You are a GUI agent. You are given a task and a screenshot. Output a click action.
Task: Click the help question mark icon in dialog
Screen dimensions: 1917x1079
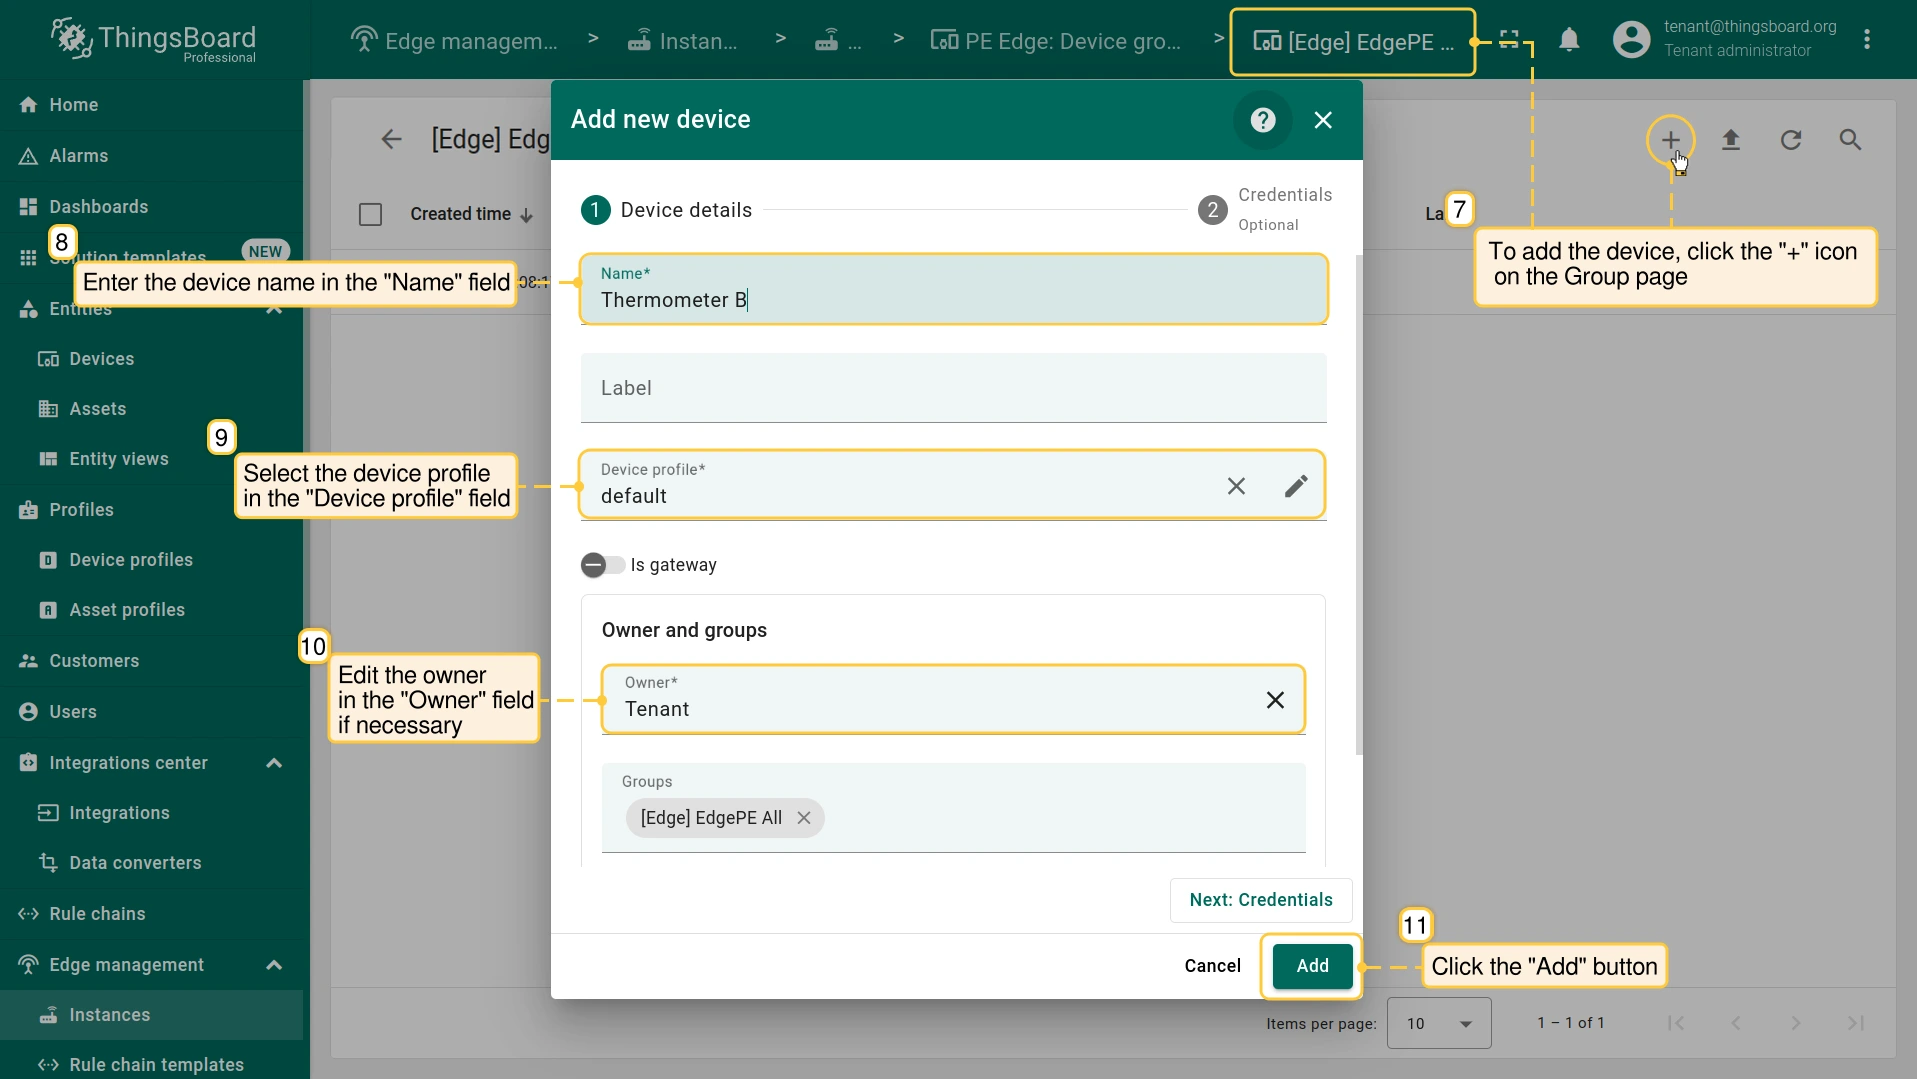(x=1263, y=120)
